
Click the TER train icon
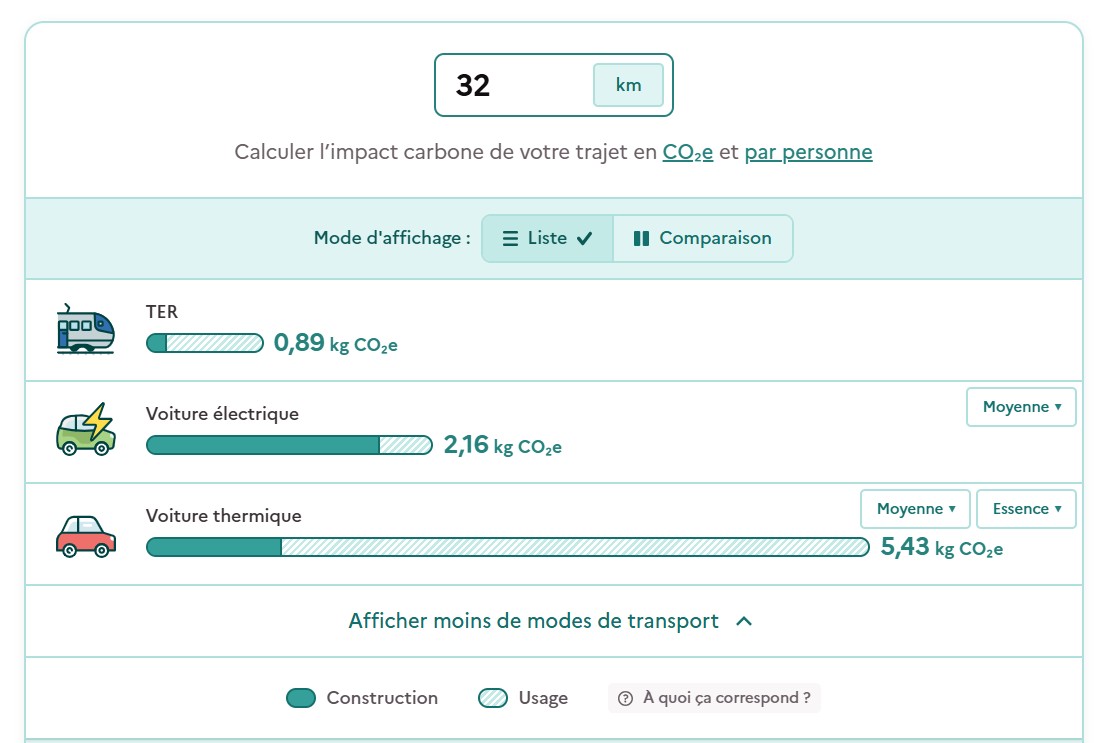coord(85,329)
